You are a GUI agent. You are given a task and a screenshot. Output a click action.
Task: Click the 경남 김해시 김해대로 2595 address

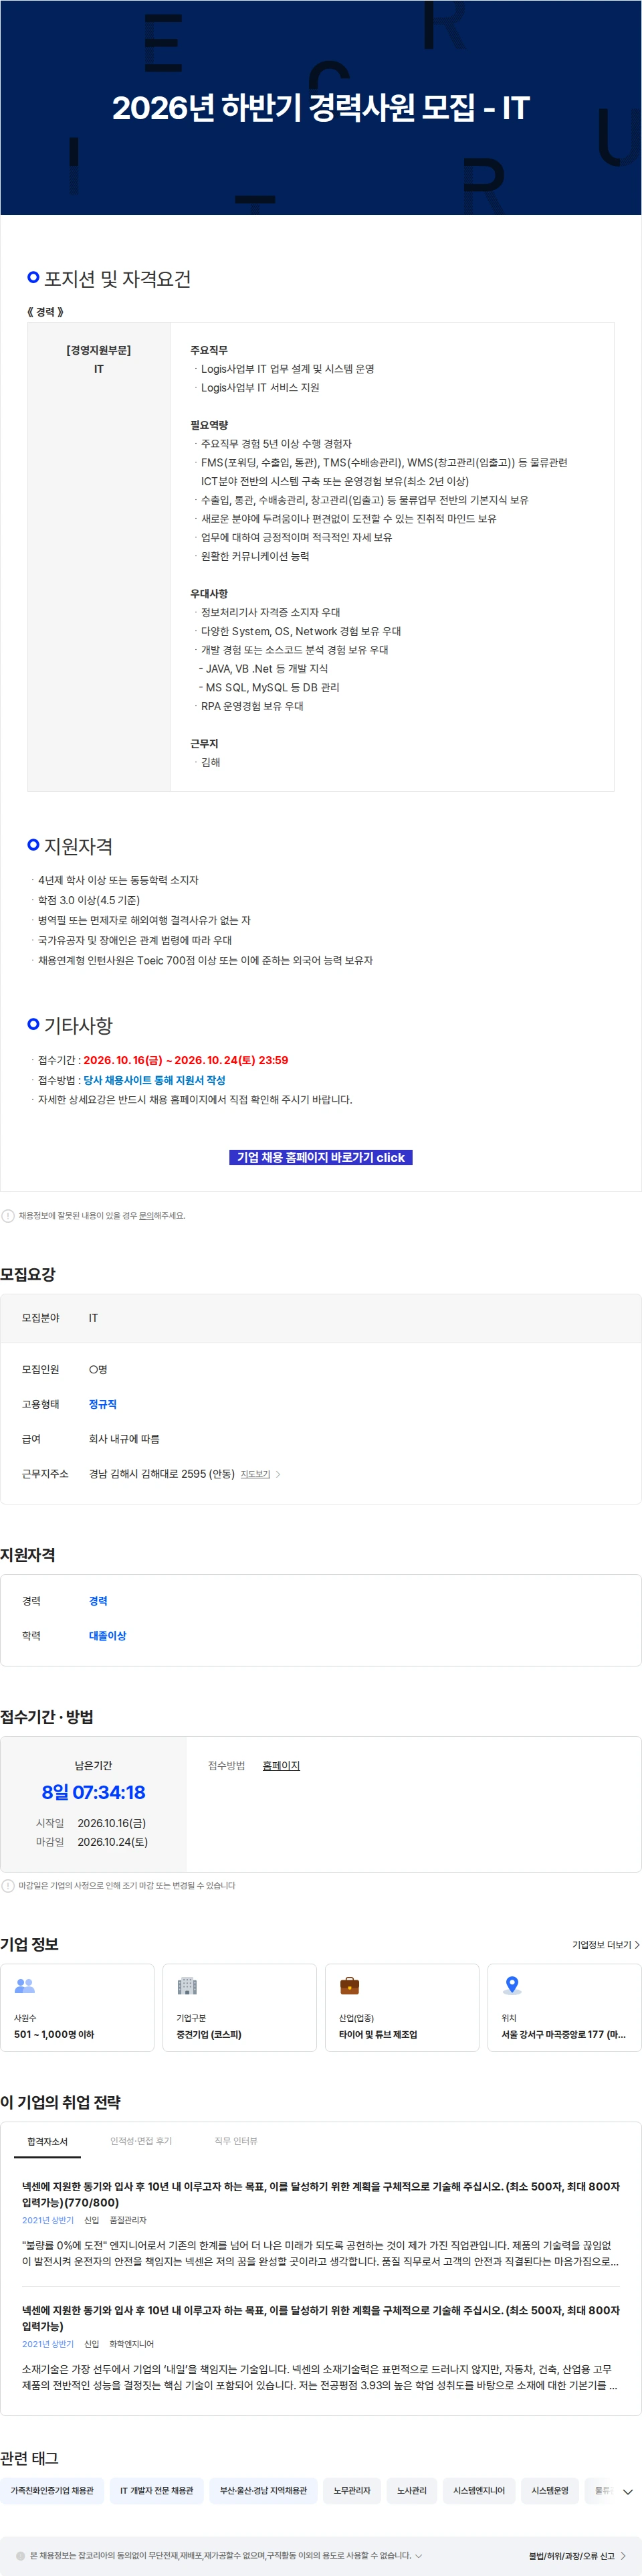[161, 1474]
